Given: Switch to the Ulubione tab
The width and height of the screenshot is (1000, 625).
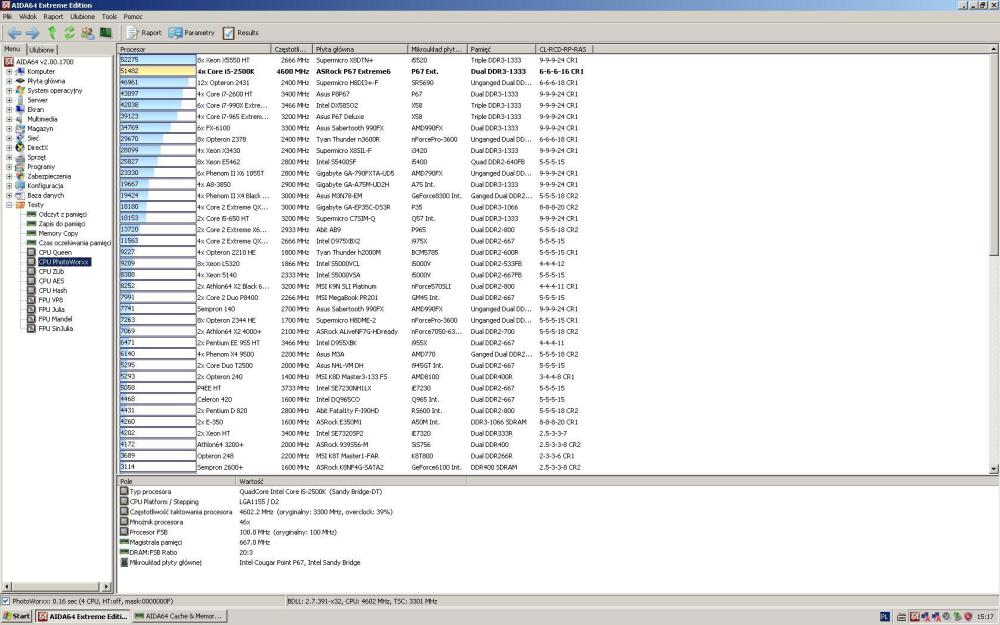Looking at the screenshot, I should (x=42, y=49).
